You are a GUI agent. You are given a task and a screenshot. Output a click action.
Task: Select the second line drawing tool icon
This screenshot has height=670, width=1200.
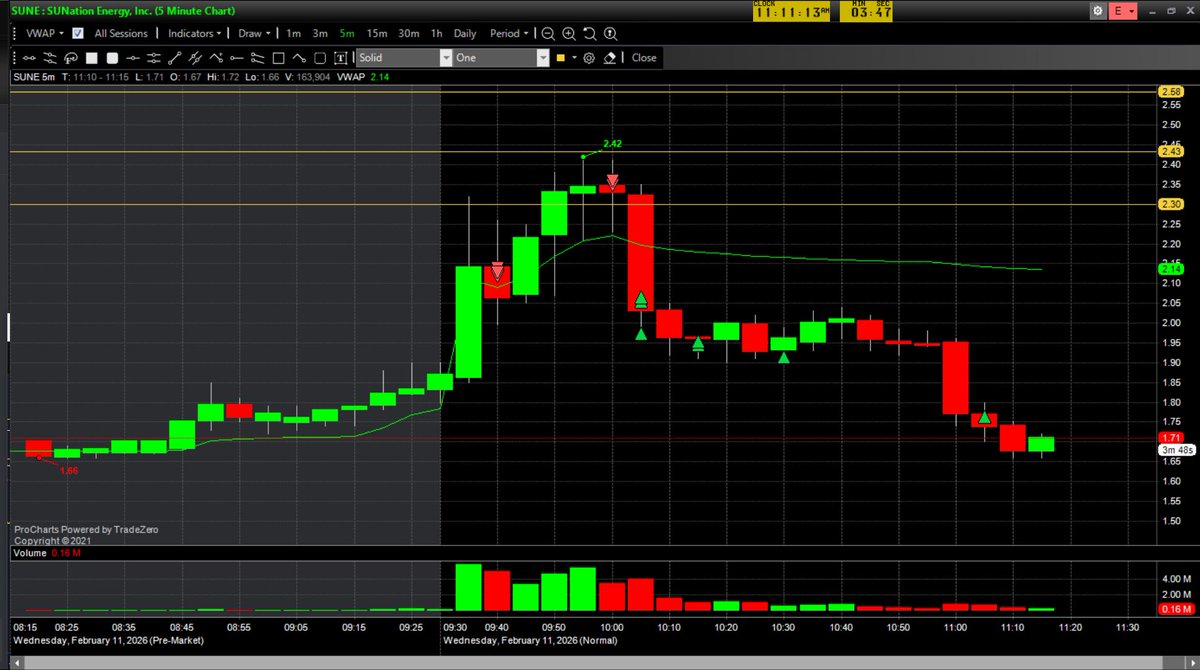(49, 58)
